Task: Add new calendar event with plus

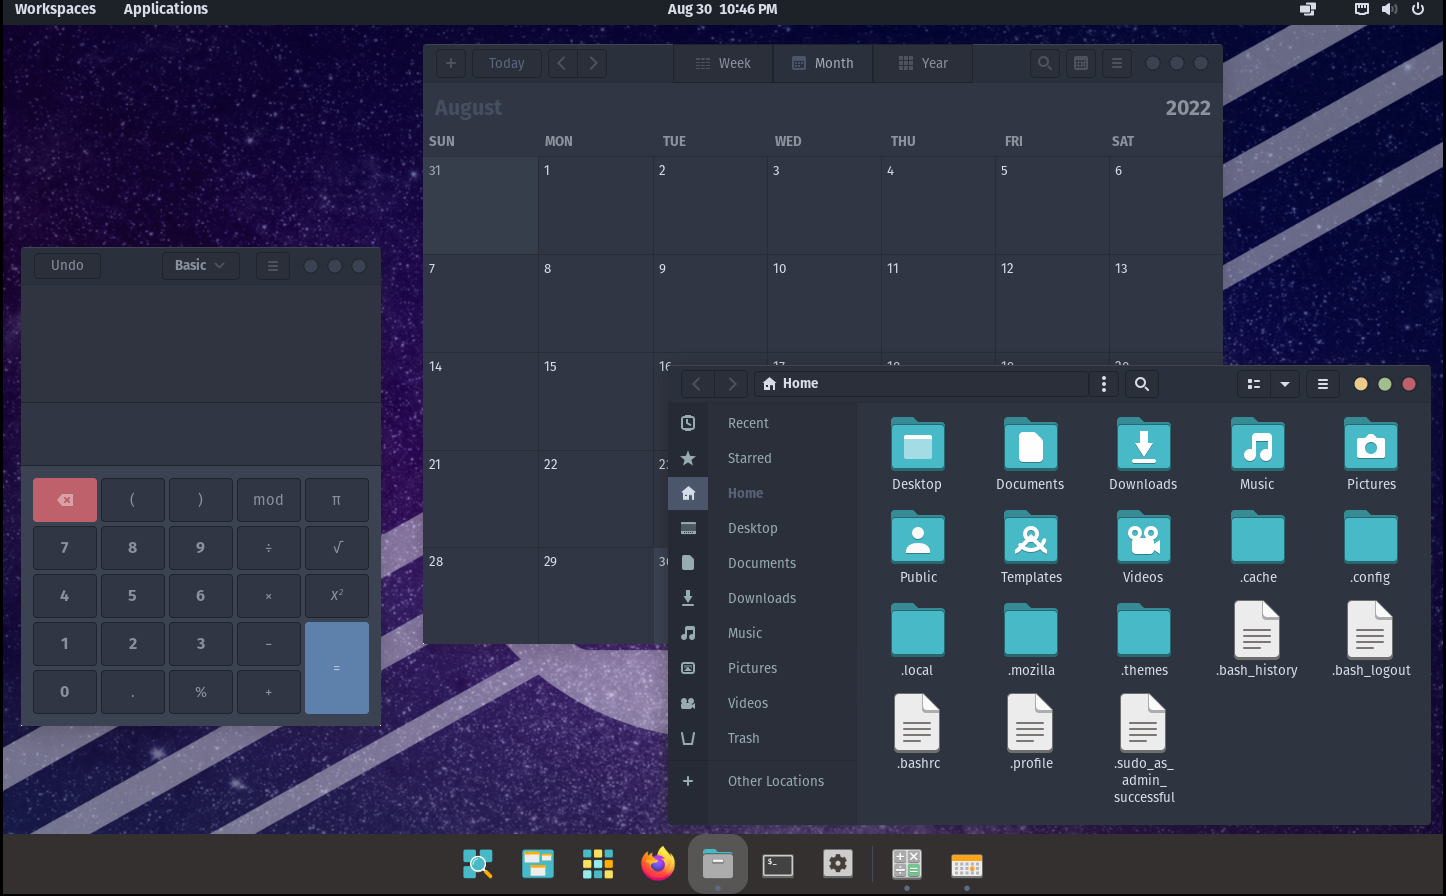Action: point(451,63)
